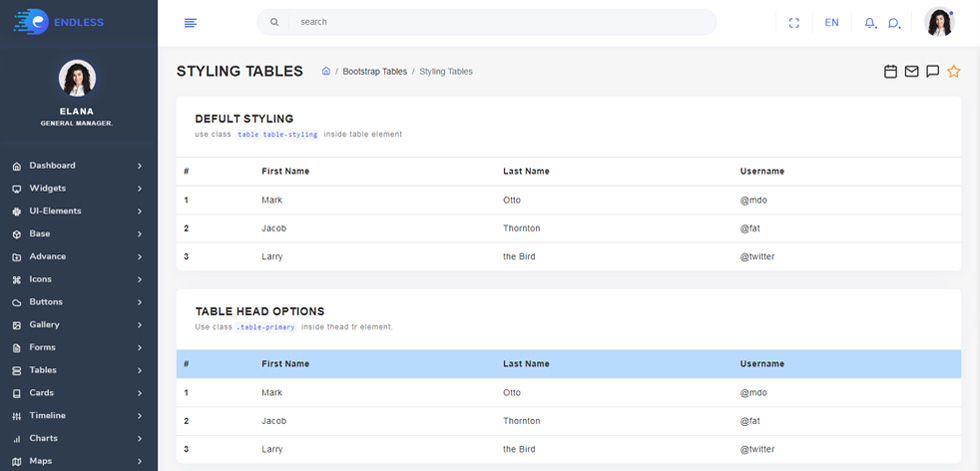This screenshot has width=980, height=471.
Task: Open the chat bubble icon in header
Action: point(894,23)
